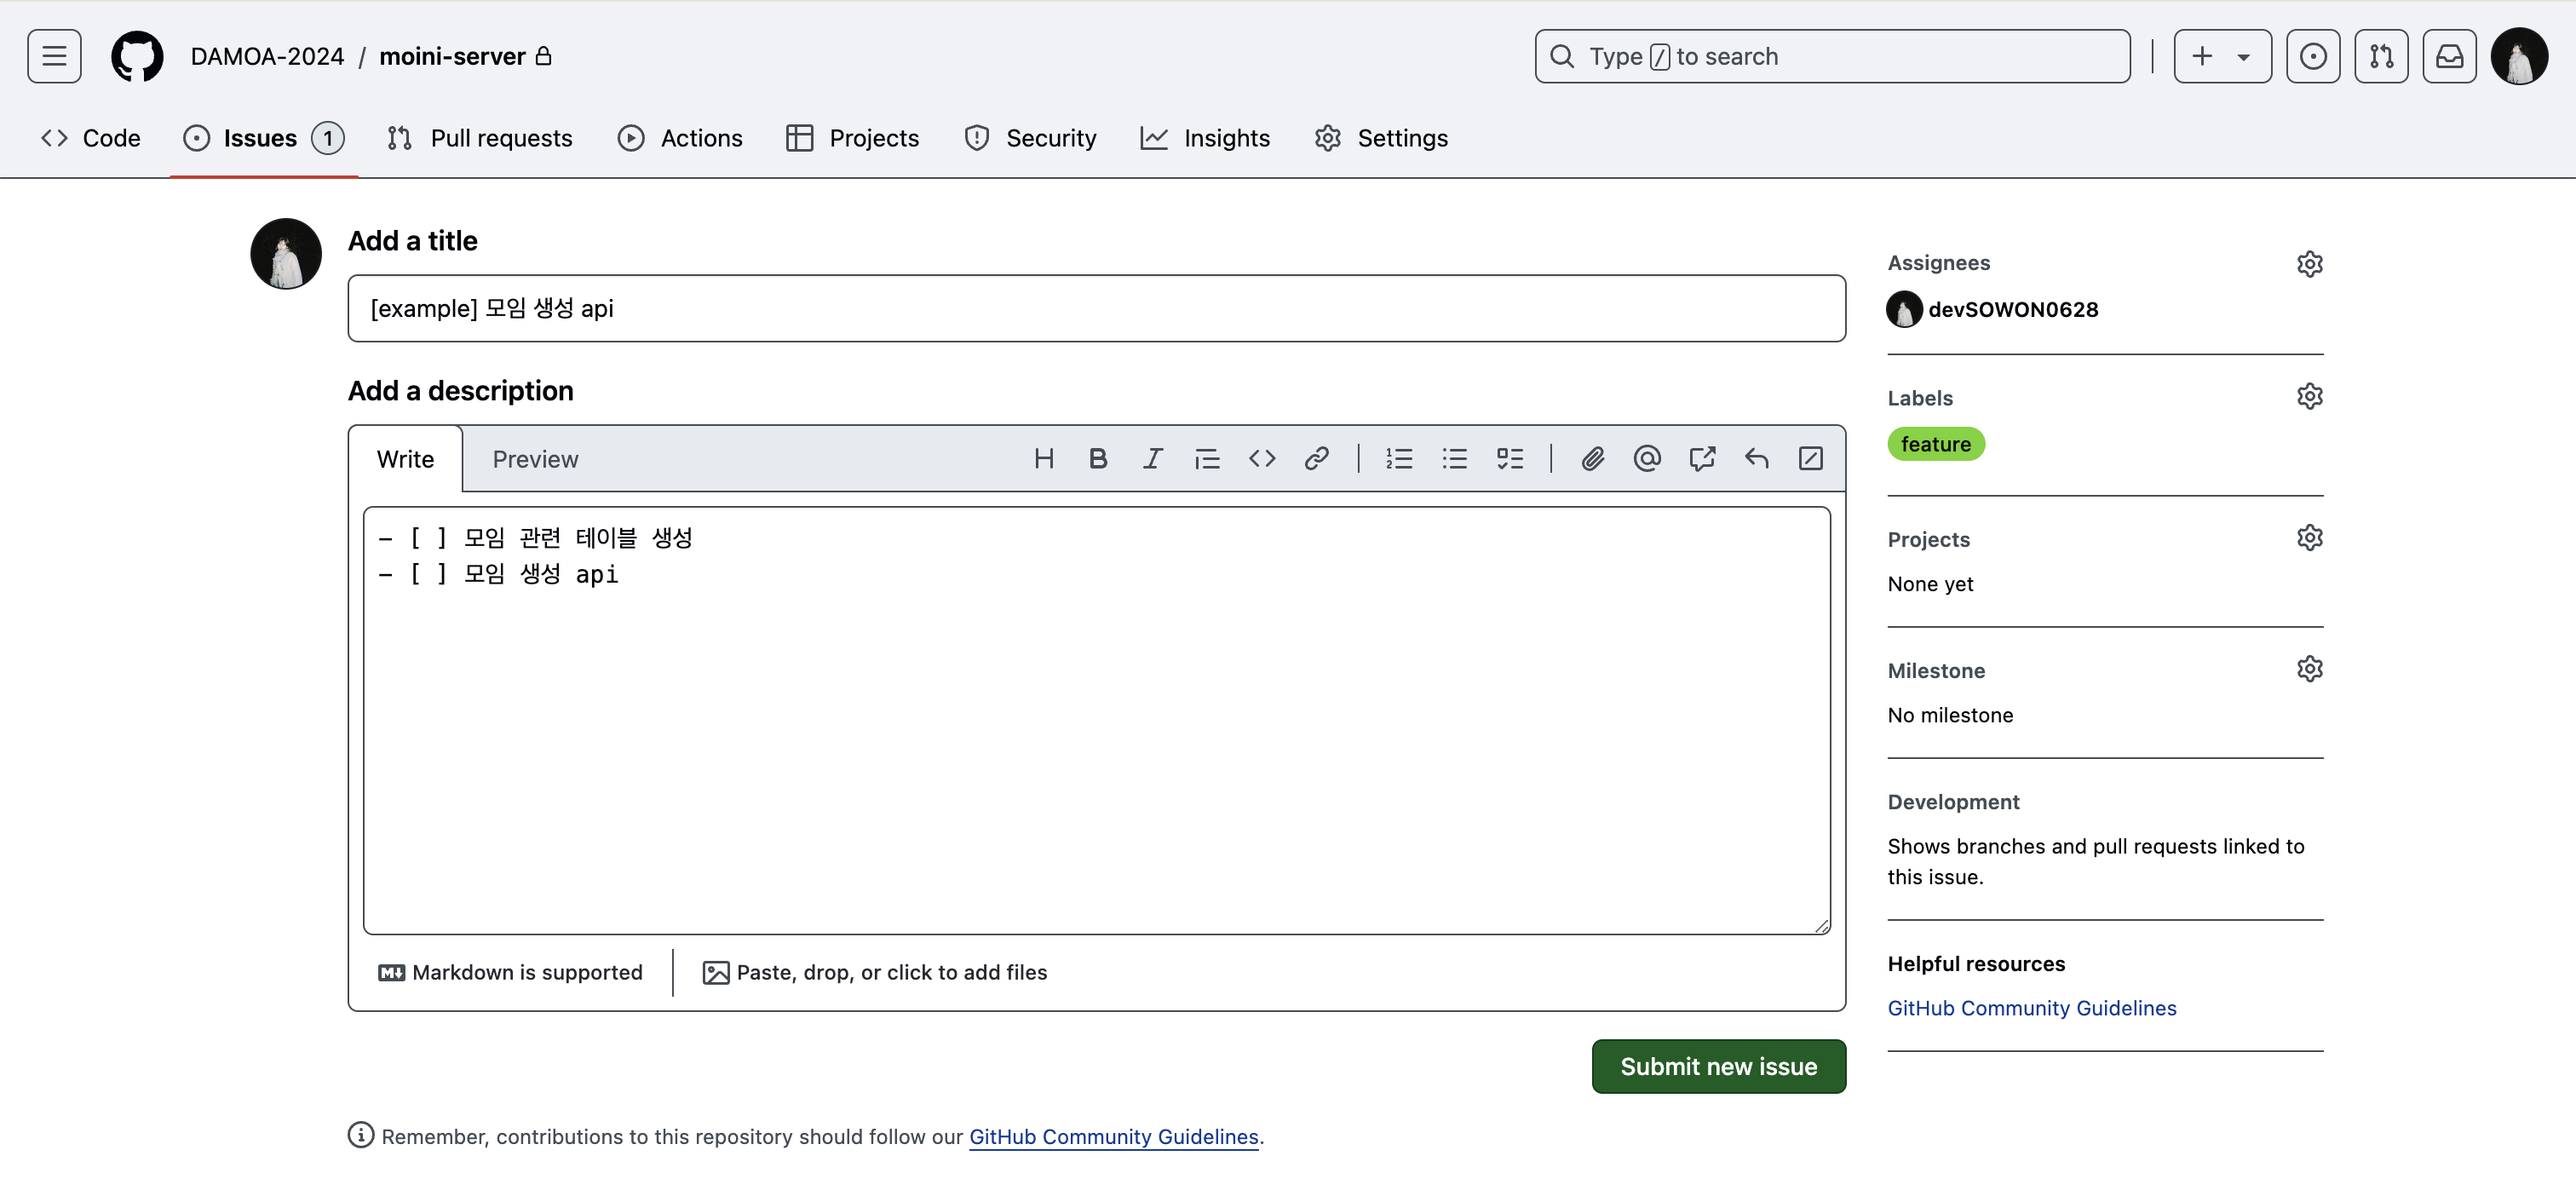Click the plus create new button
The width and height of the screenshot is (2576, 1196).
coord(2202,56)
